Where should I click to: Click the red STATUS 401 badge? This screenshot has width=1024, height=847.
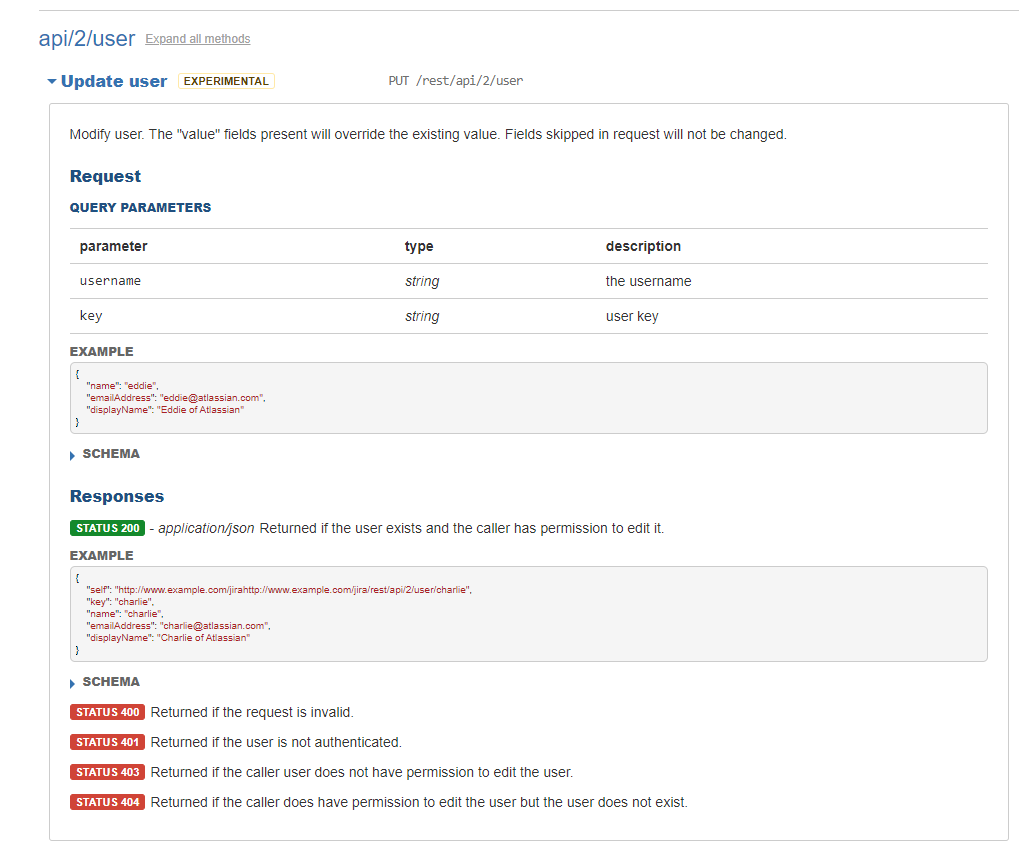coord(108,742)
